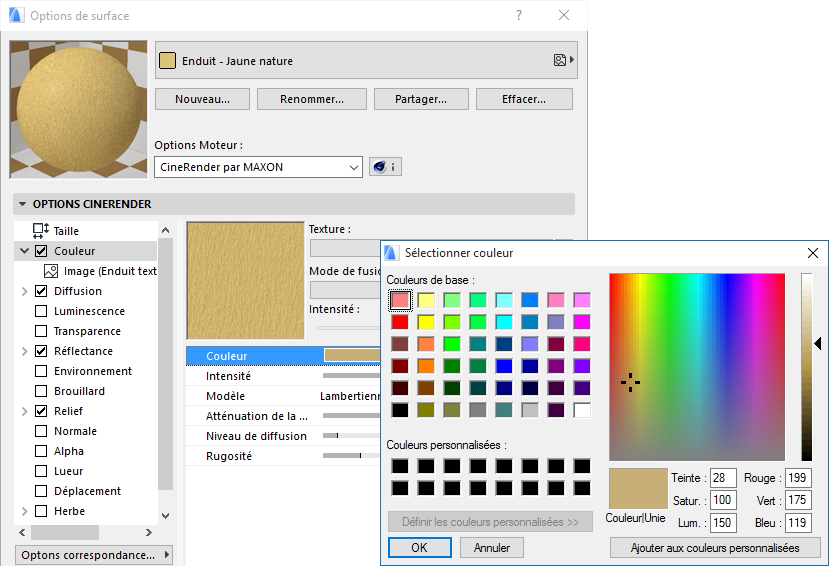The height and width of the screenshot is (566, 829).
Task: Click the luminosity slider arrow
Action: (817, 344)
